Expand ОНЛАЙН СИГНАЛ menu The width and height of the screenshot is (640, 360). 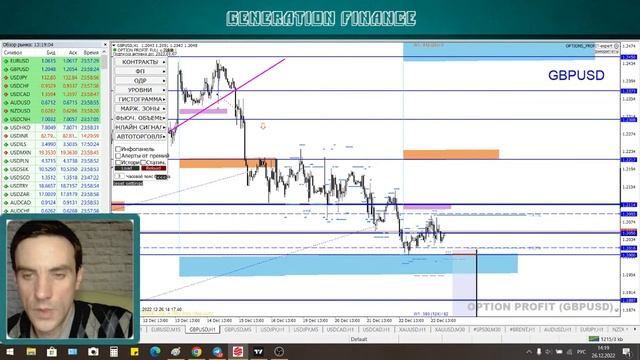pos(140,127)
